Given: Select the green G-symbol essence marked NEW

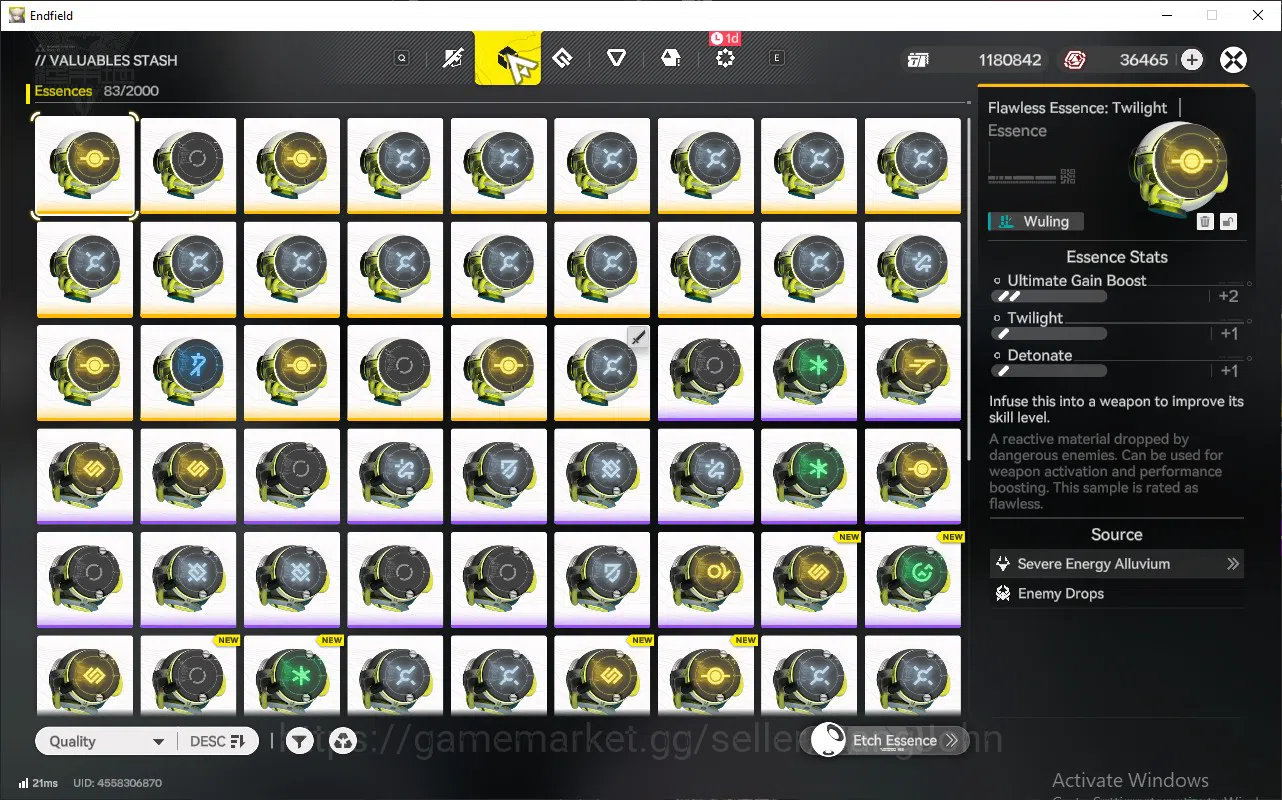Looking at the screenshot, I should click(x=913, y=580).
